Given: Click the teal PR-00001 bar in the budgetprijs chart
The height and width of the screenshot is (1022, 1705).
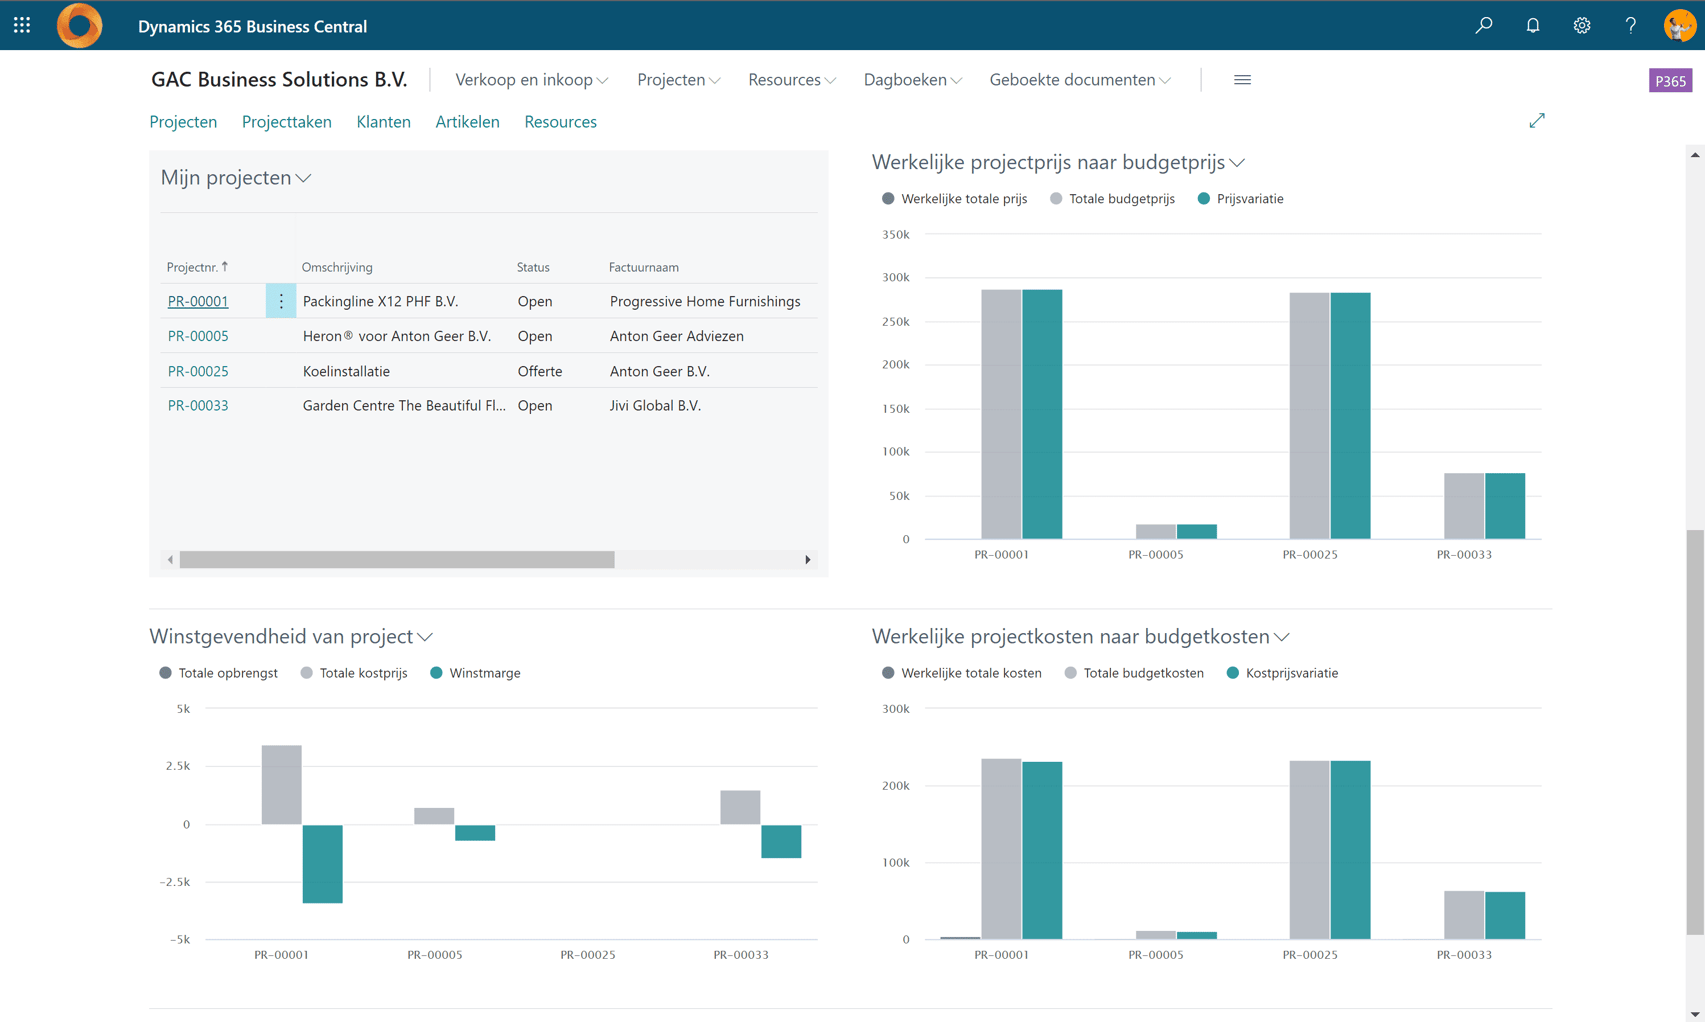Looking at the screenshot, I should tap(1042, 414).
